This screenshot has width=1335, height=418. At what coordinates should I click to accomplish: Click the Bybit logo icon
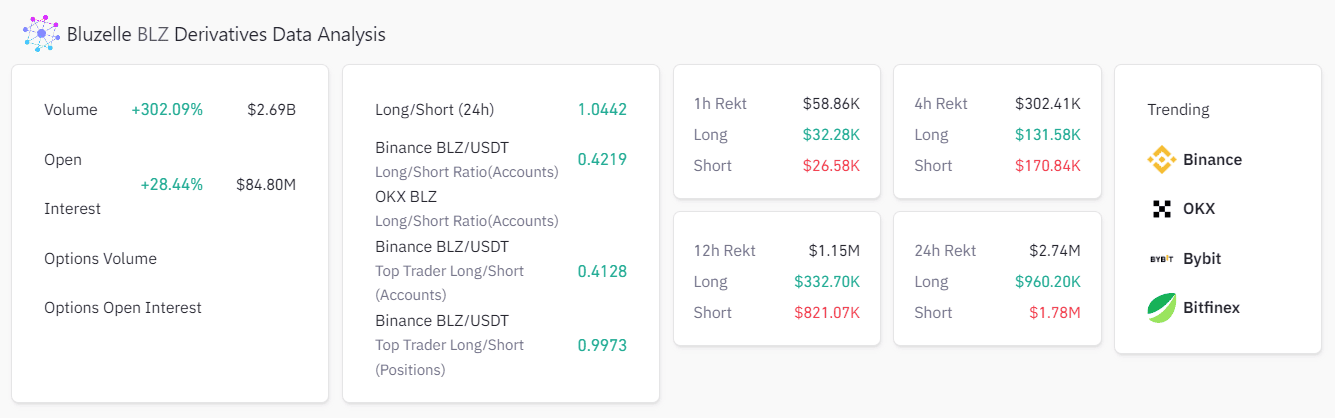1161,258
